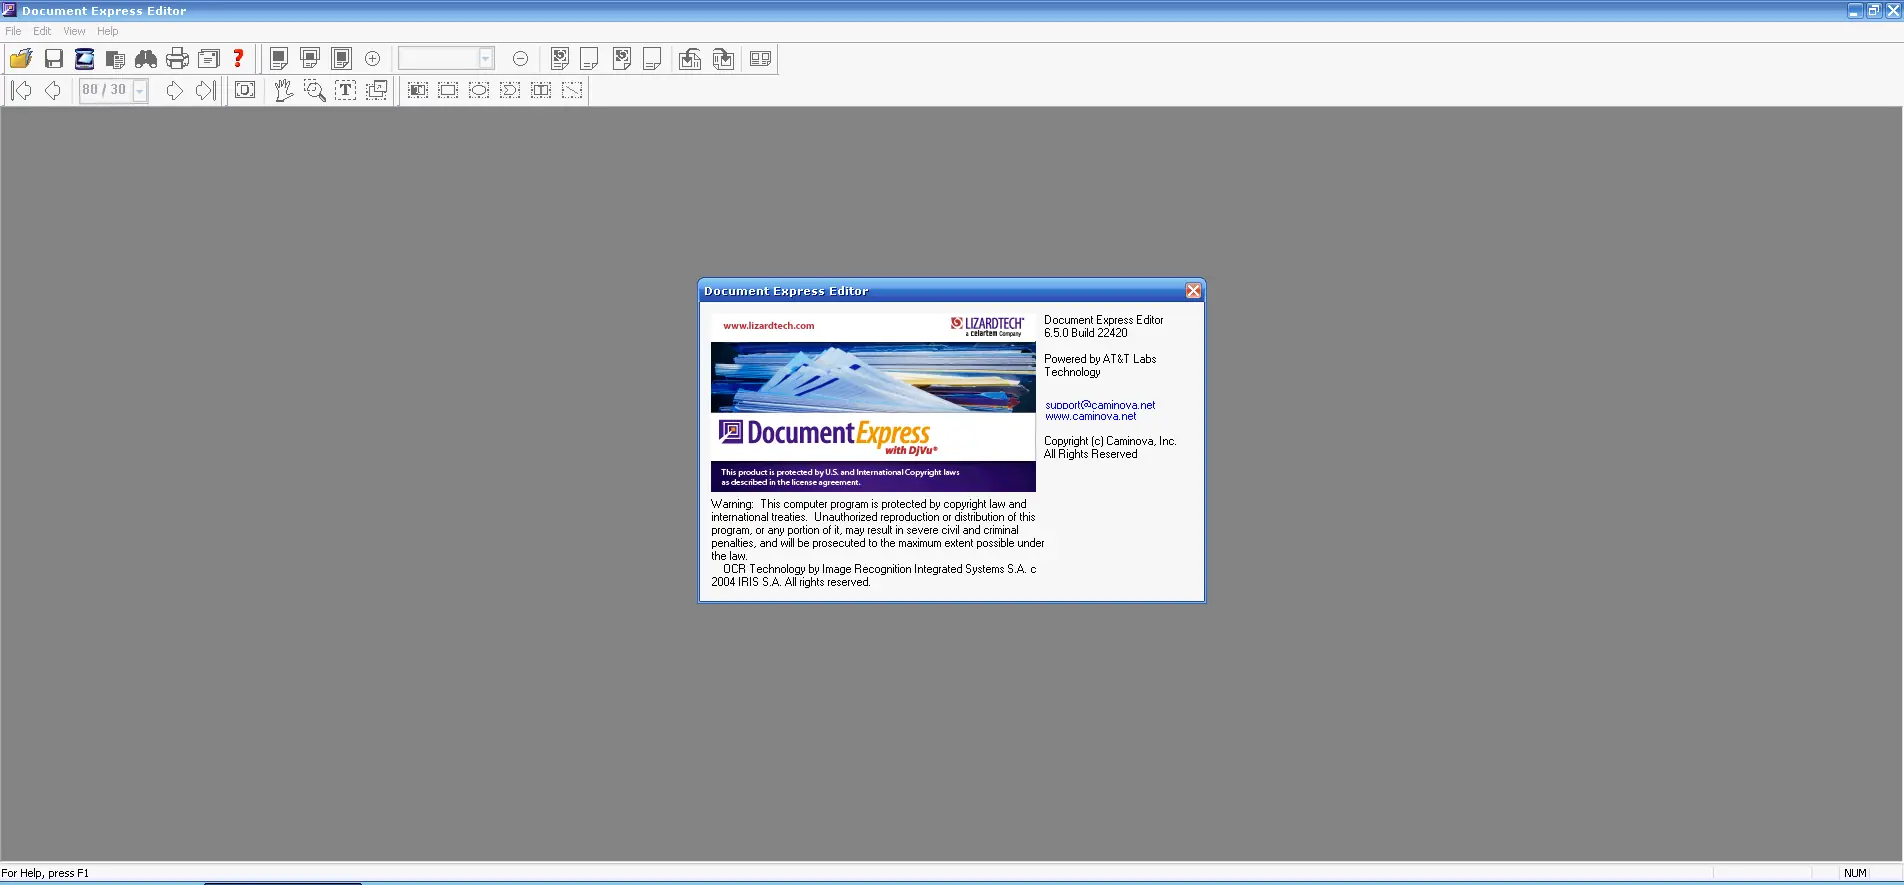Click the 'Copyright (c) Caminova, Inc.' text
The image size is (1904, 885).
(1110, 441)
